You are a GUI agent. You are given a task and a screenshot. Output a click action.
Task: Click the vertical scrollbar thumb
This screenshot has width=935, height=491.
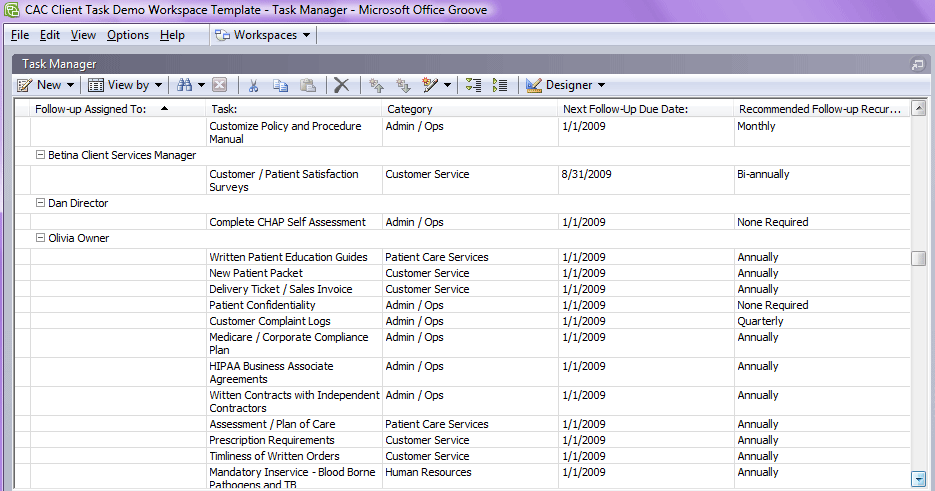pos(919,258)
